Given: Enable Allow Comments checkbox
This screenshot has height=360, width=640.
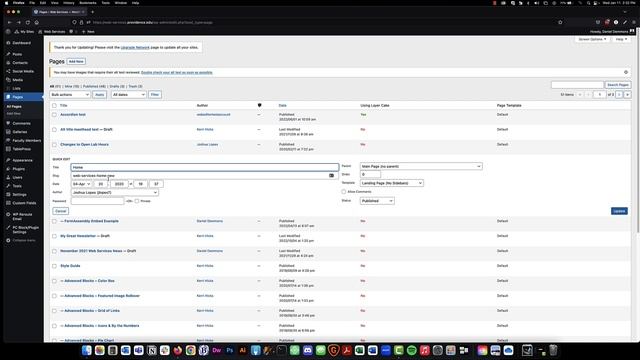Looking at the screenshot, I should pos(344,191).
